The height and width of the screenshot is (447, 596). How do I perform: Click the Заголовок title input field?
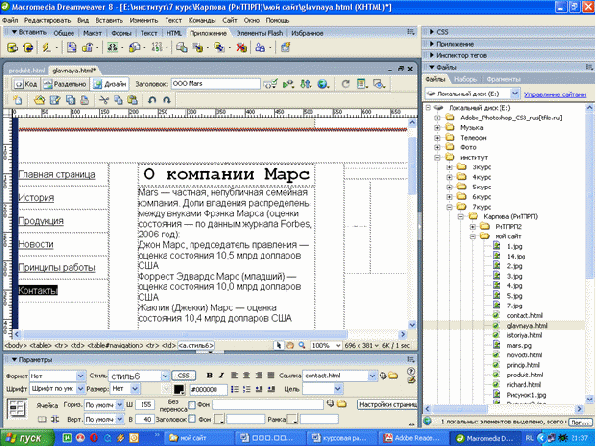[216, 84]
